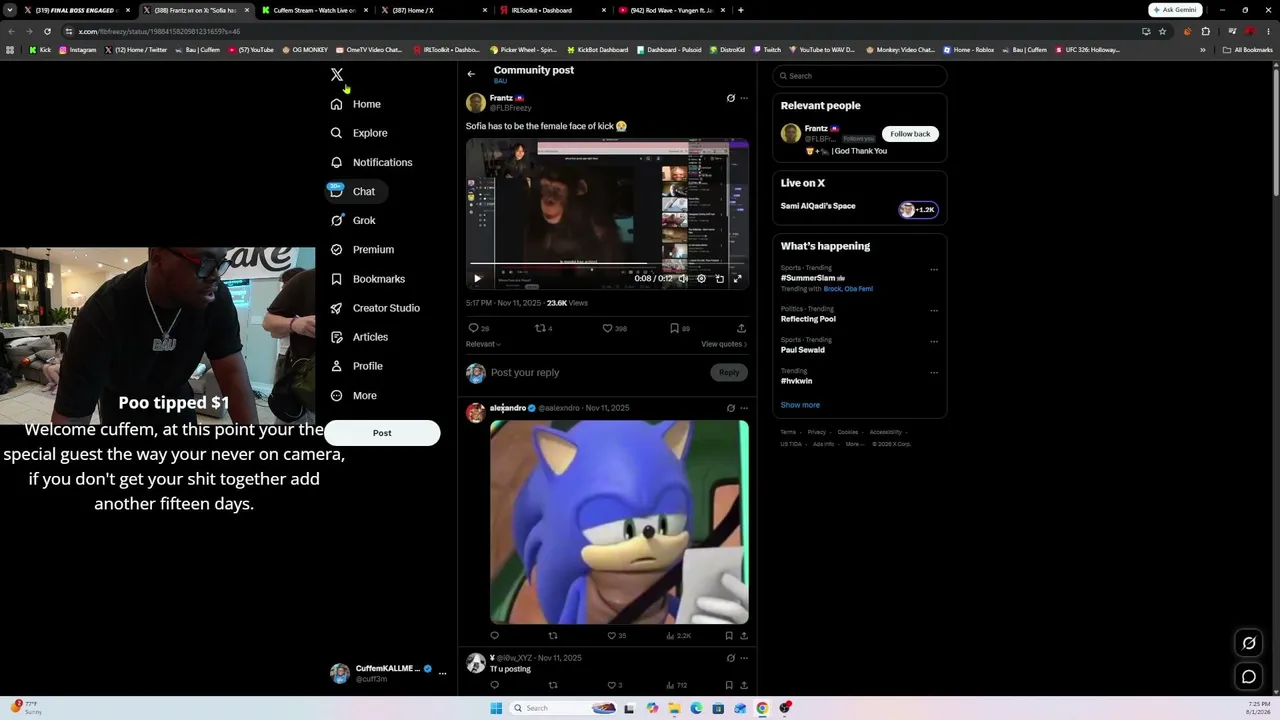Bookmark alexandro's Sonic reply
1280x720 pixels.
pos(729,635)
